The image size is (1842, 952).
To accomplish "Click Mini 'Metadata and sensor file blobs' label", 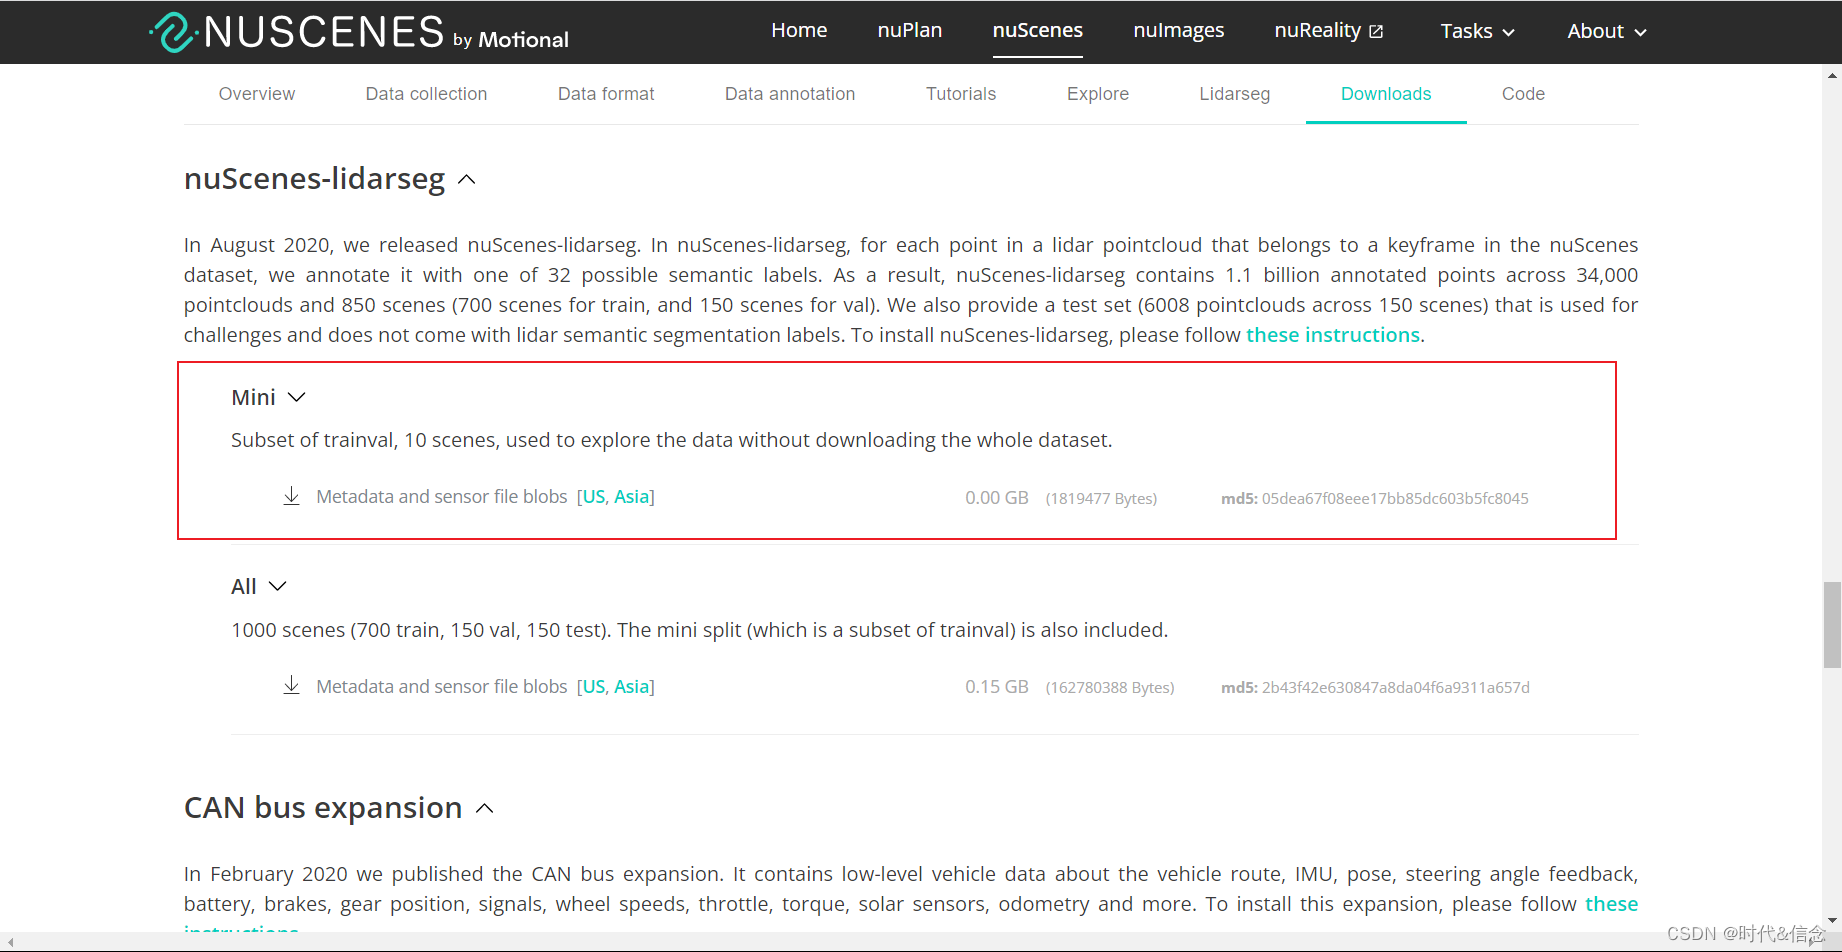I will coord(442,497).
